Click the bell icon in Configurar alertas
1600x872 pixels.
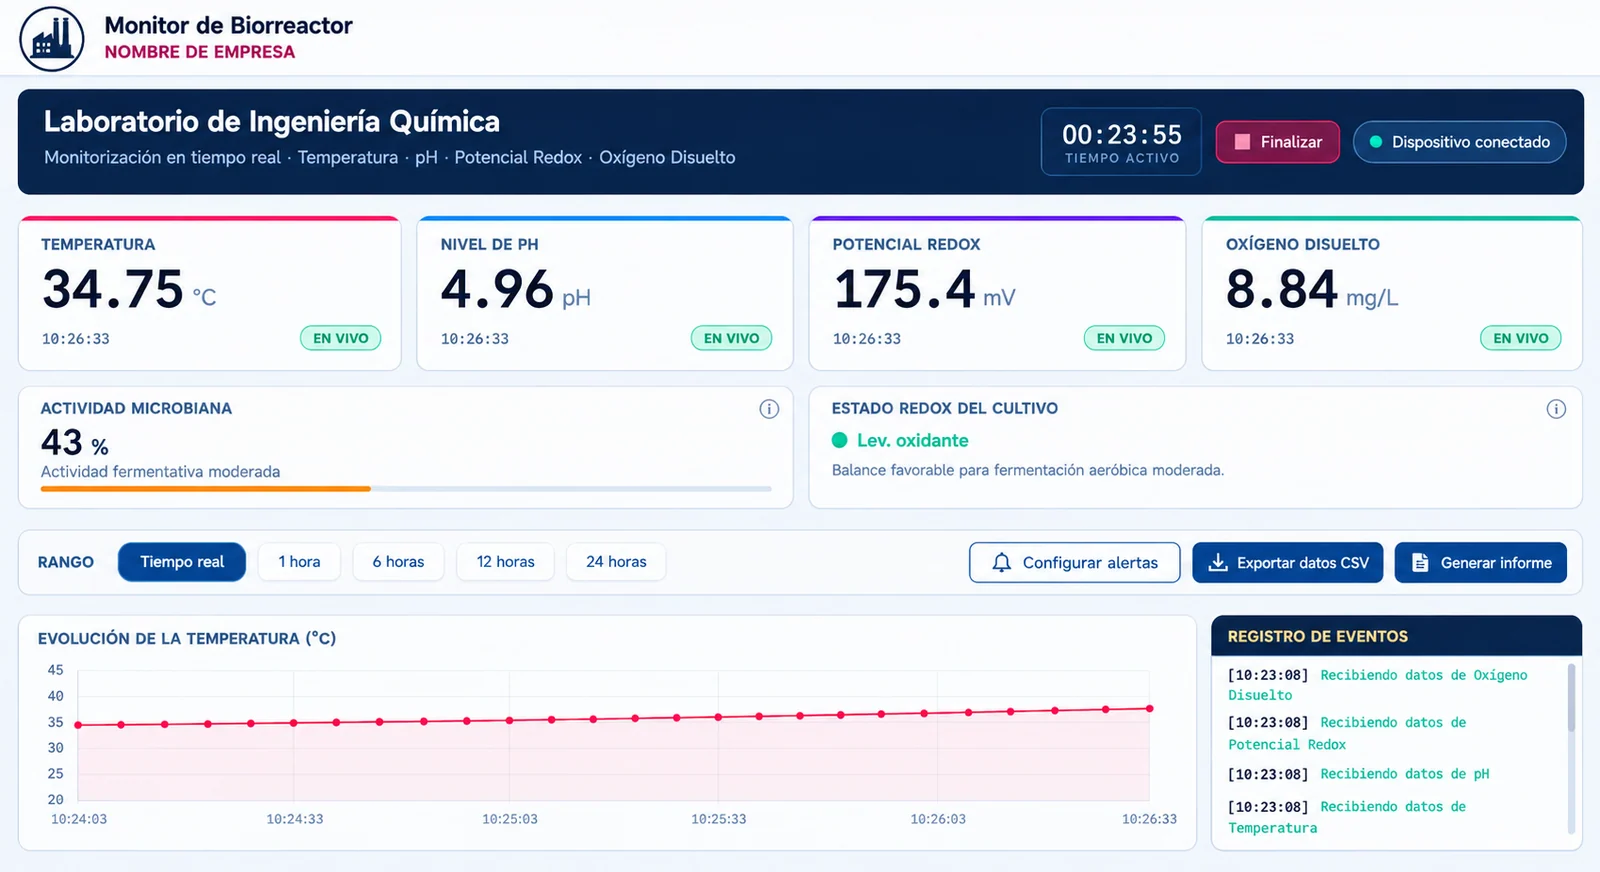click(1001, 563)
